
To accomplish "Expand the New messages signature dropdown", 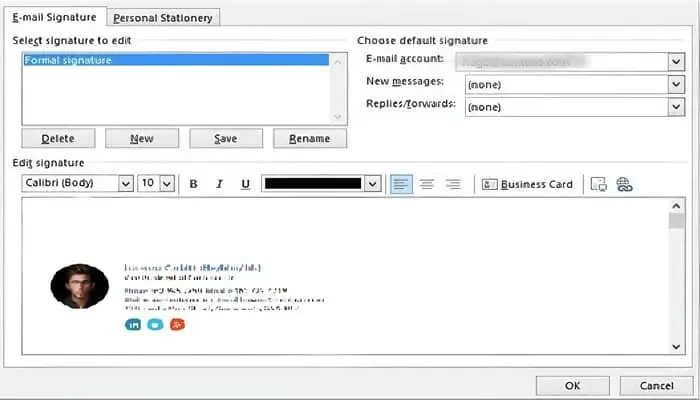I will 675,85.
